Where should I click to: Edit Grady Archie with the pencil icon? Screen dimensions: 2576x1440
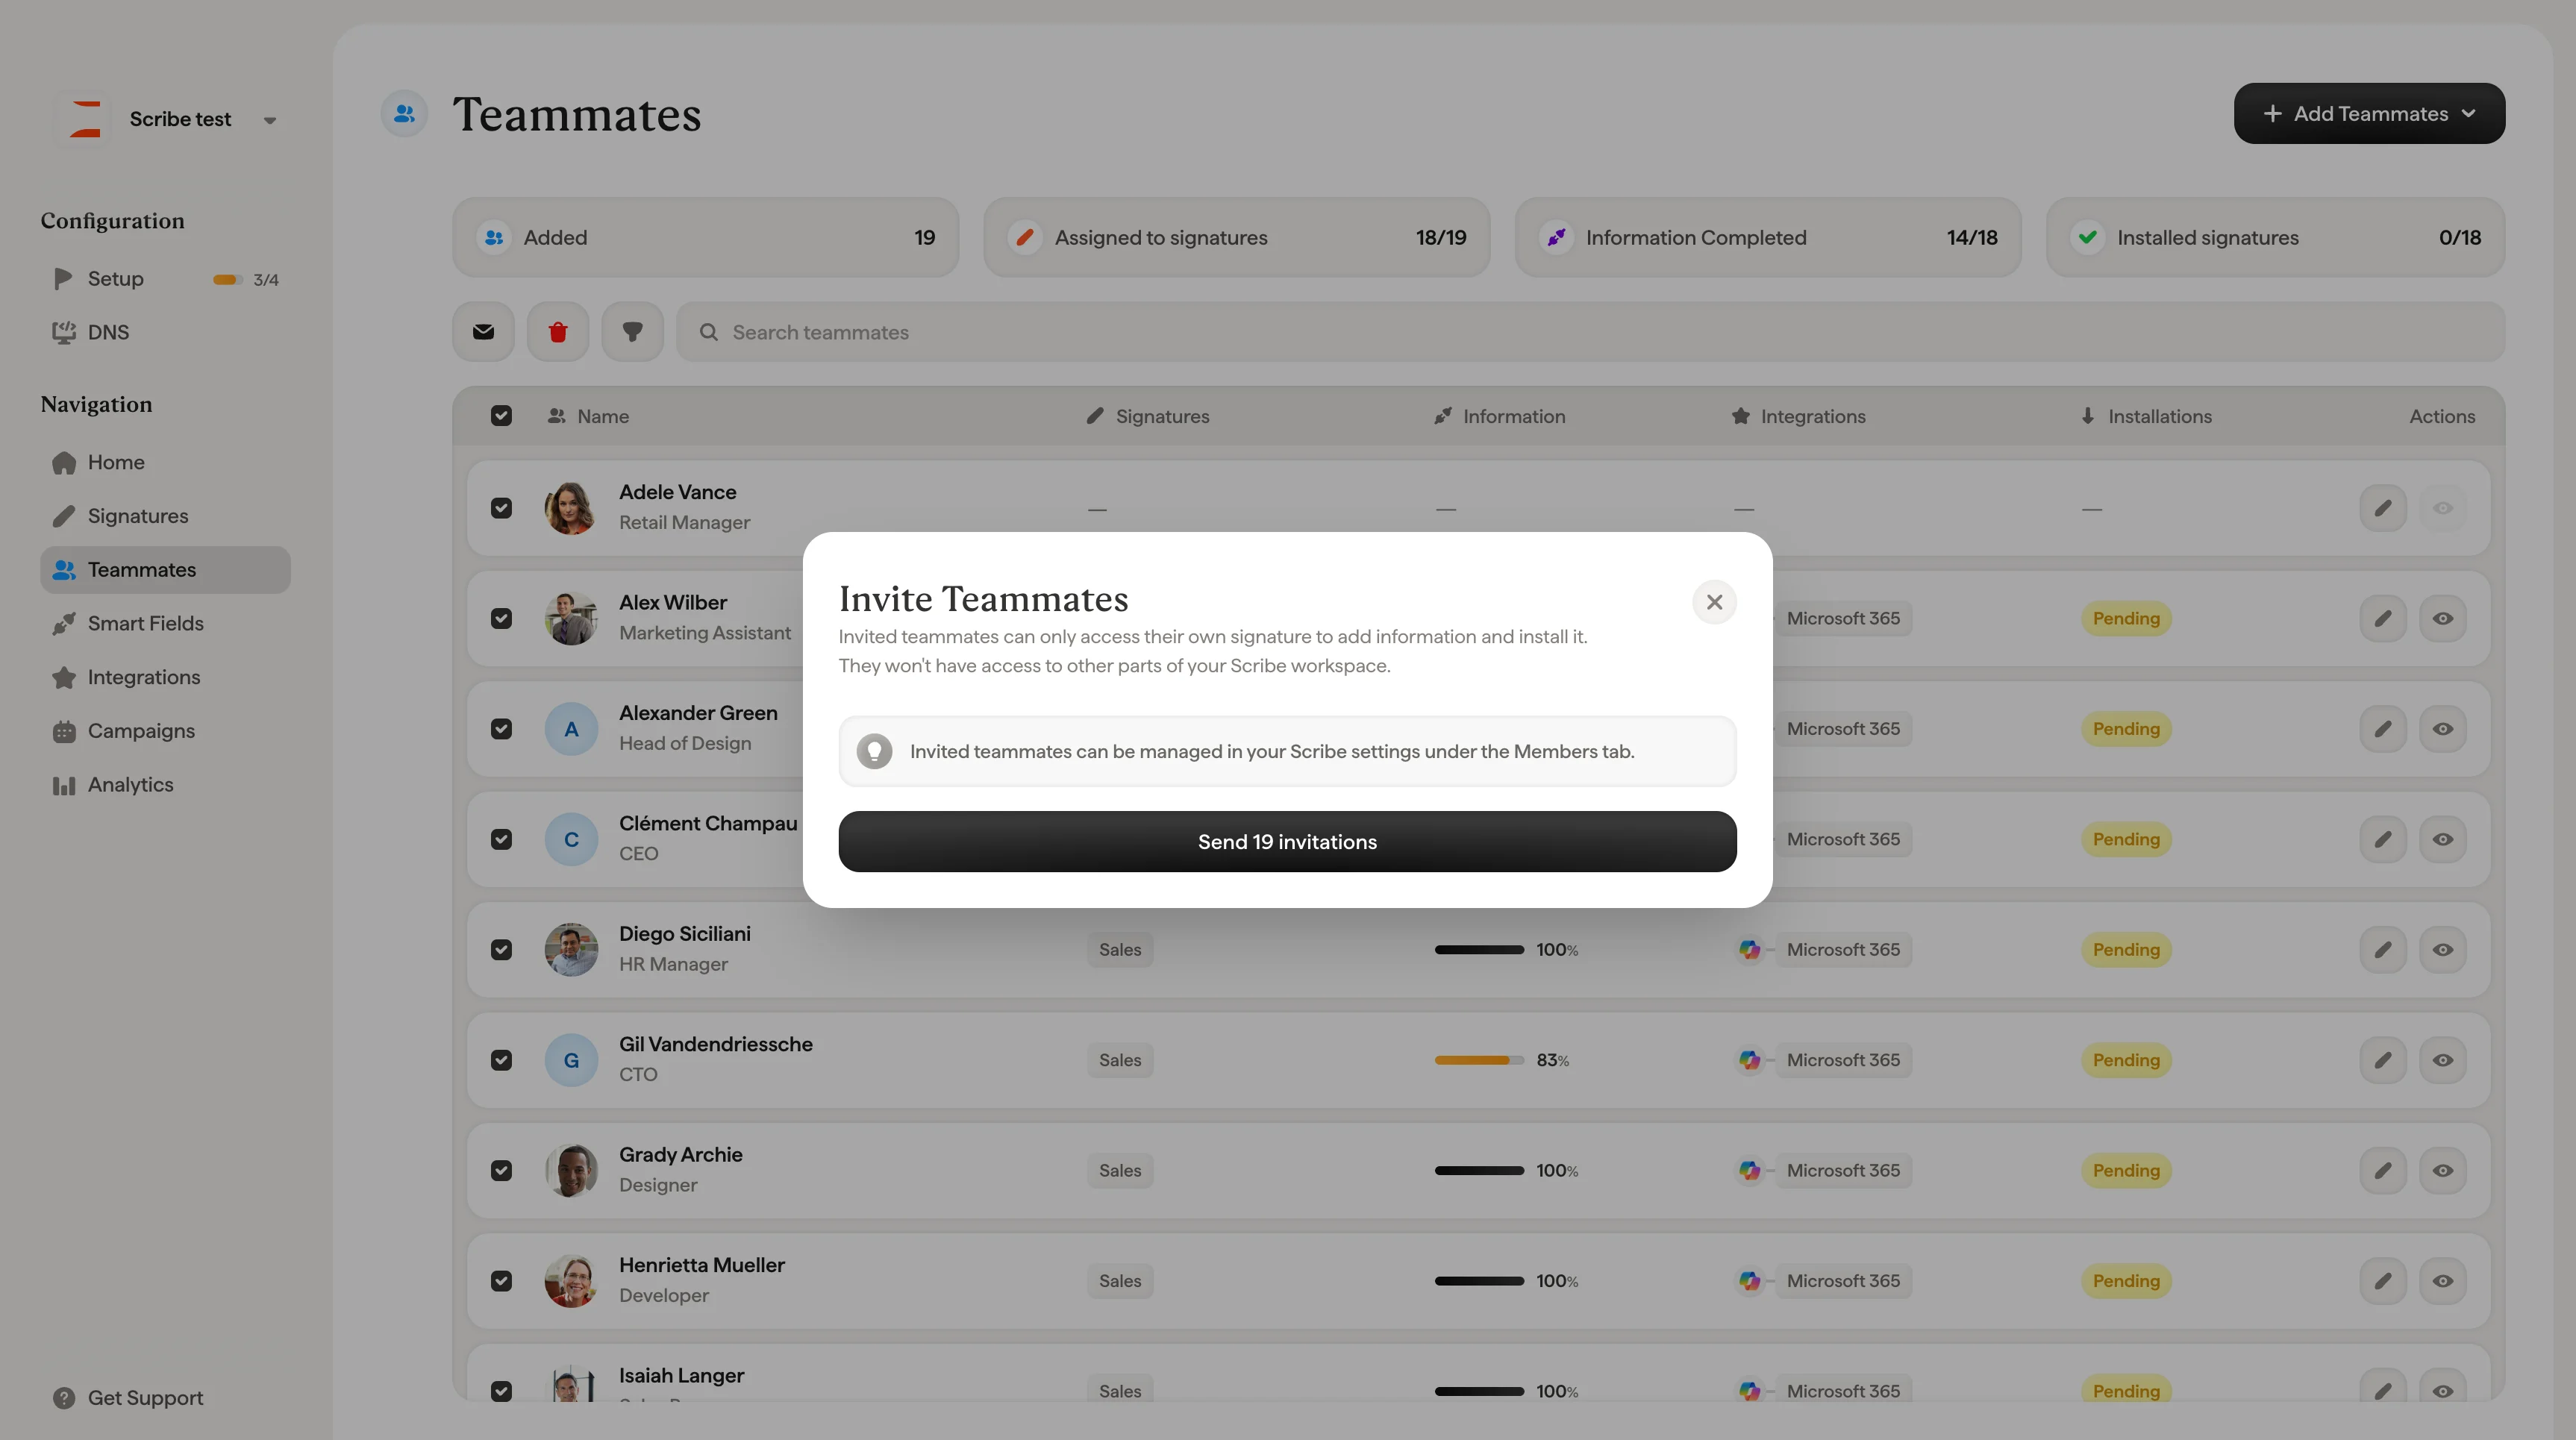pos(2383,1170)
